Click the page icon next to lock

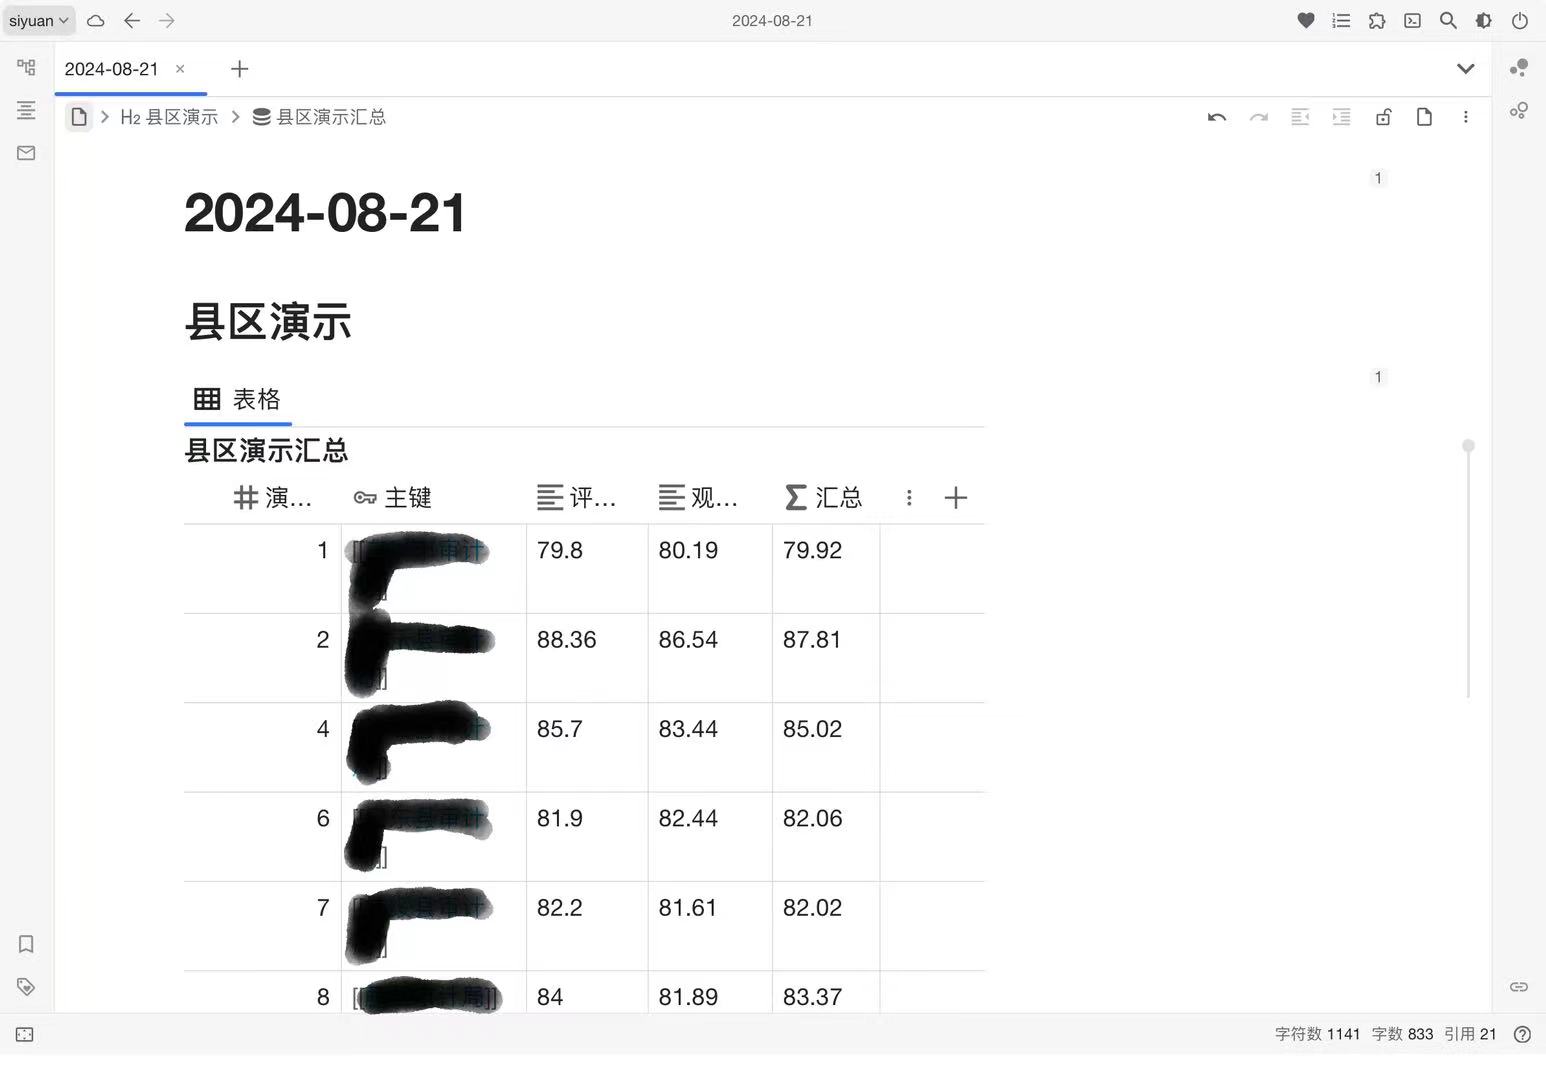point(1424,117)
